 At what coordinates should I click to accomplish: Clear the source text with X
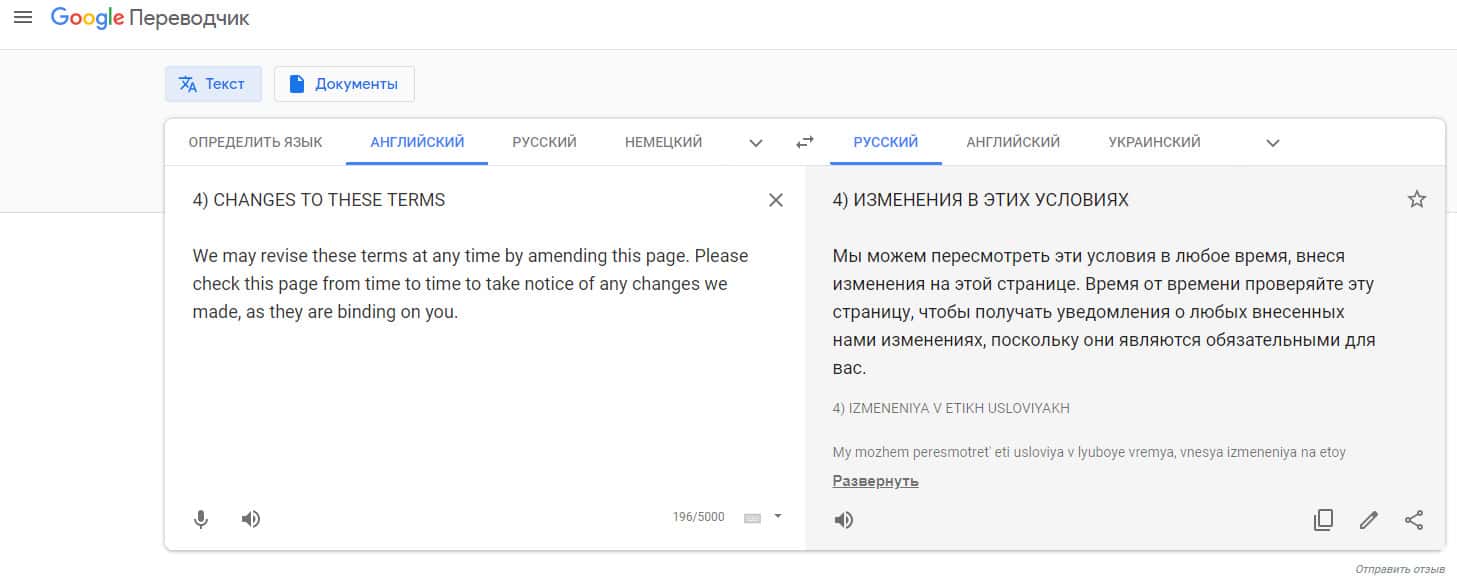pyautogui.click(x=775, y=200)
